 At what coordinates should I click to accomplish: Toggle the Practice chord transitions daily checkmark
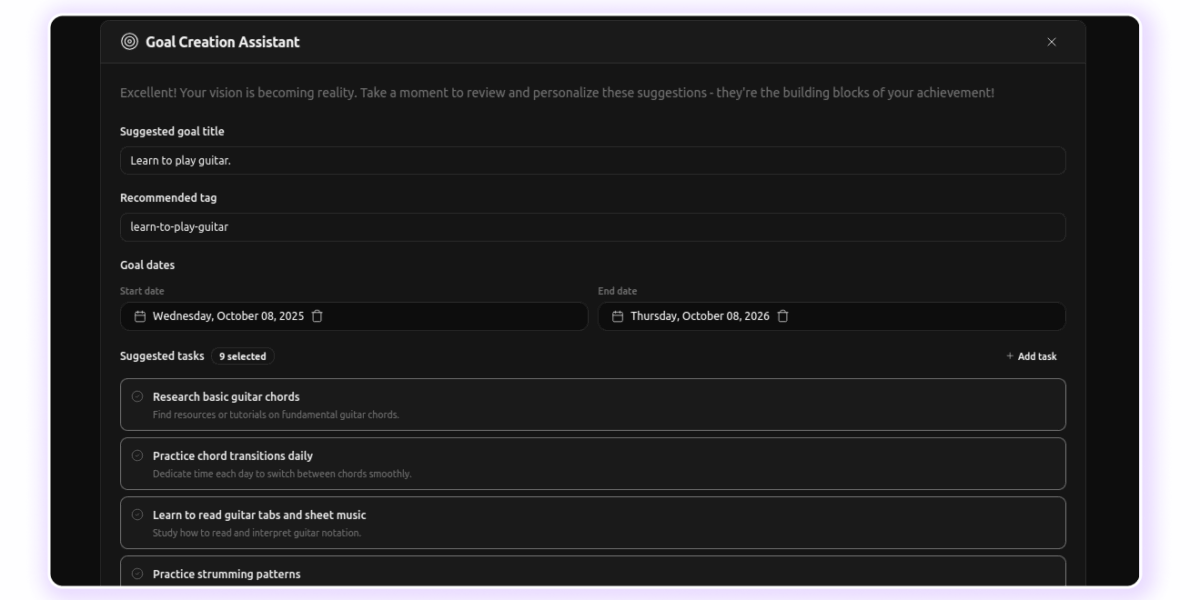coord(138,456)
